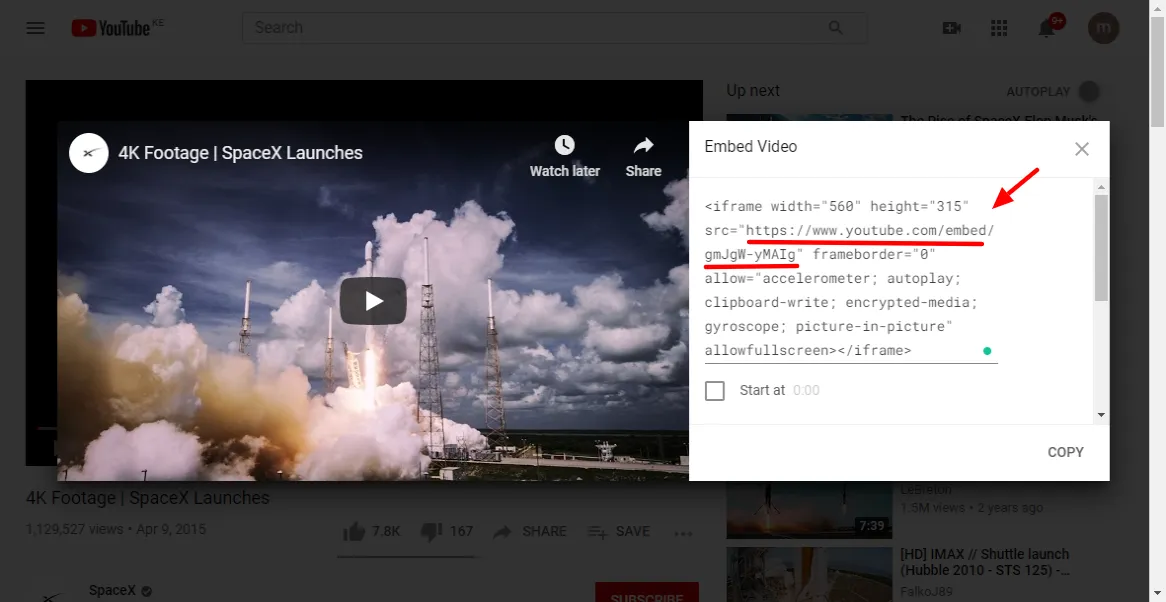This screenshot has width=1166, height=602.
Task: Open the Create video upload icon
Action: 951,28
